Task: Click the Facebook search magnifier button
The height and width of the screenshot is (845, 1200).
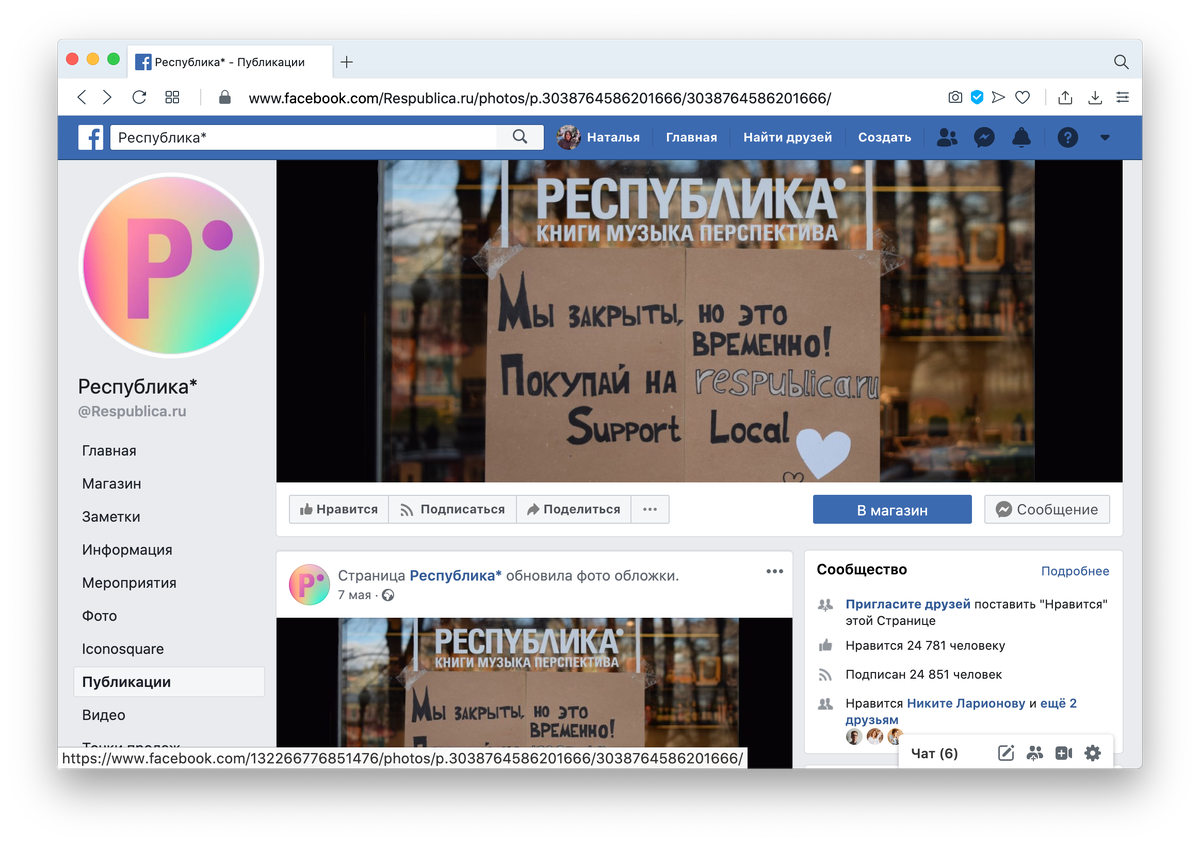Action: click(x=520, y=137)
